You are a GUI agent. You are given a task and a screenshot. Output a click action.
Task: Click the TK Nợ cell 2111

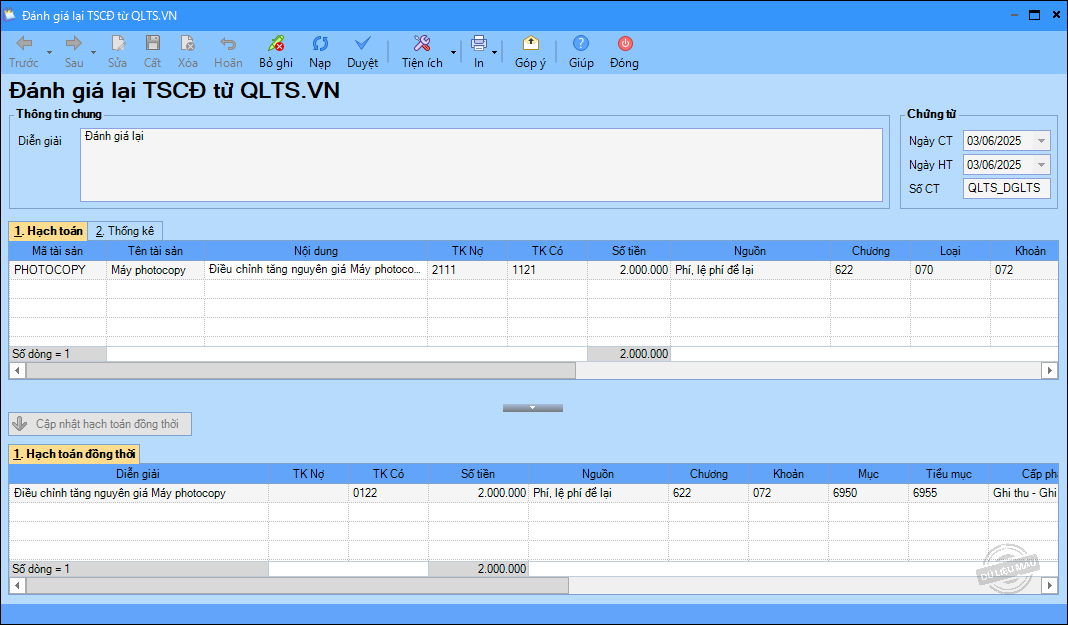tap(468, 270)
